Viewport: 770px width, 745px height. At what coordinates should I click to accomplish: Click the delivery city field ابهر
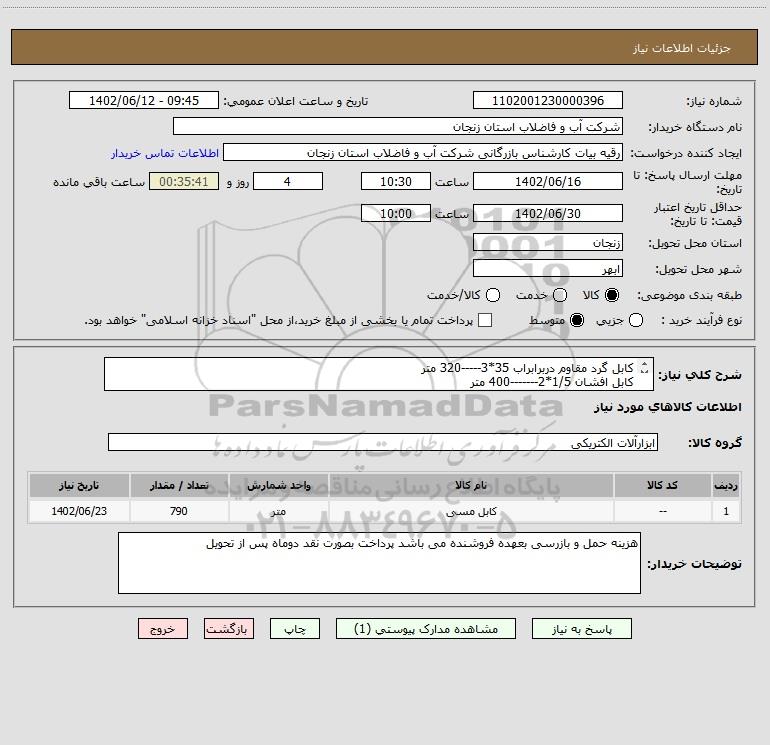(x=548, y=269)
